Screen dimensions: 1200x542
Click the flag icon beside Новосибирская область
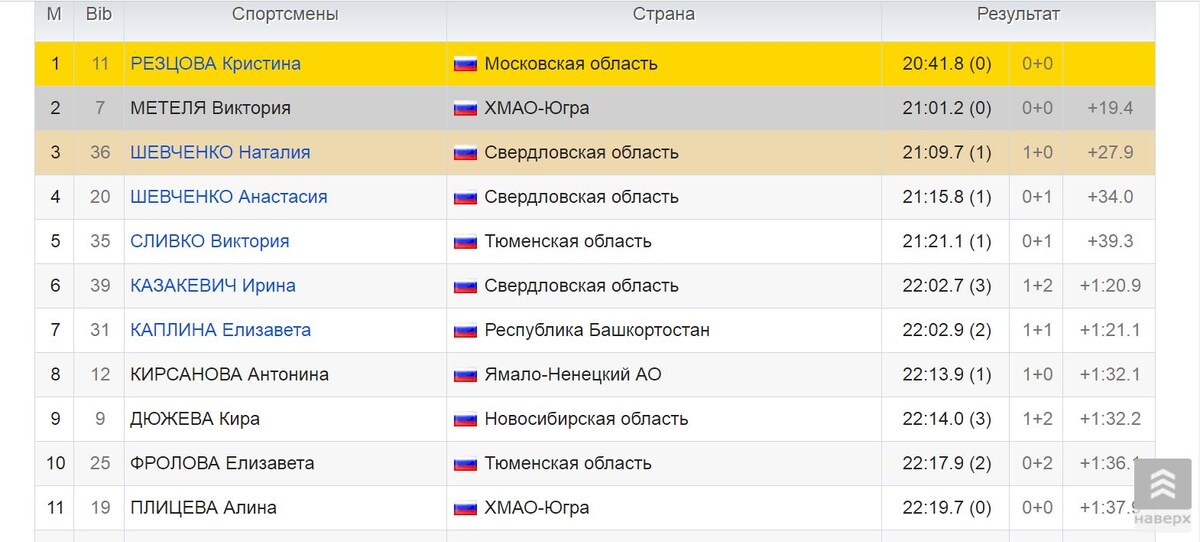pos(465,419)
